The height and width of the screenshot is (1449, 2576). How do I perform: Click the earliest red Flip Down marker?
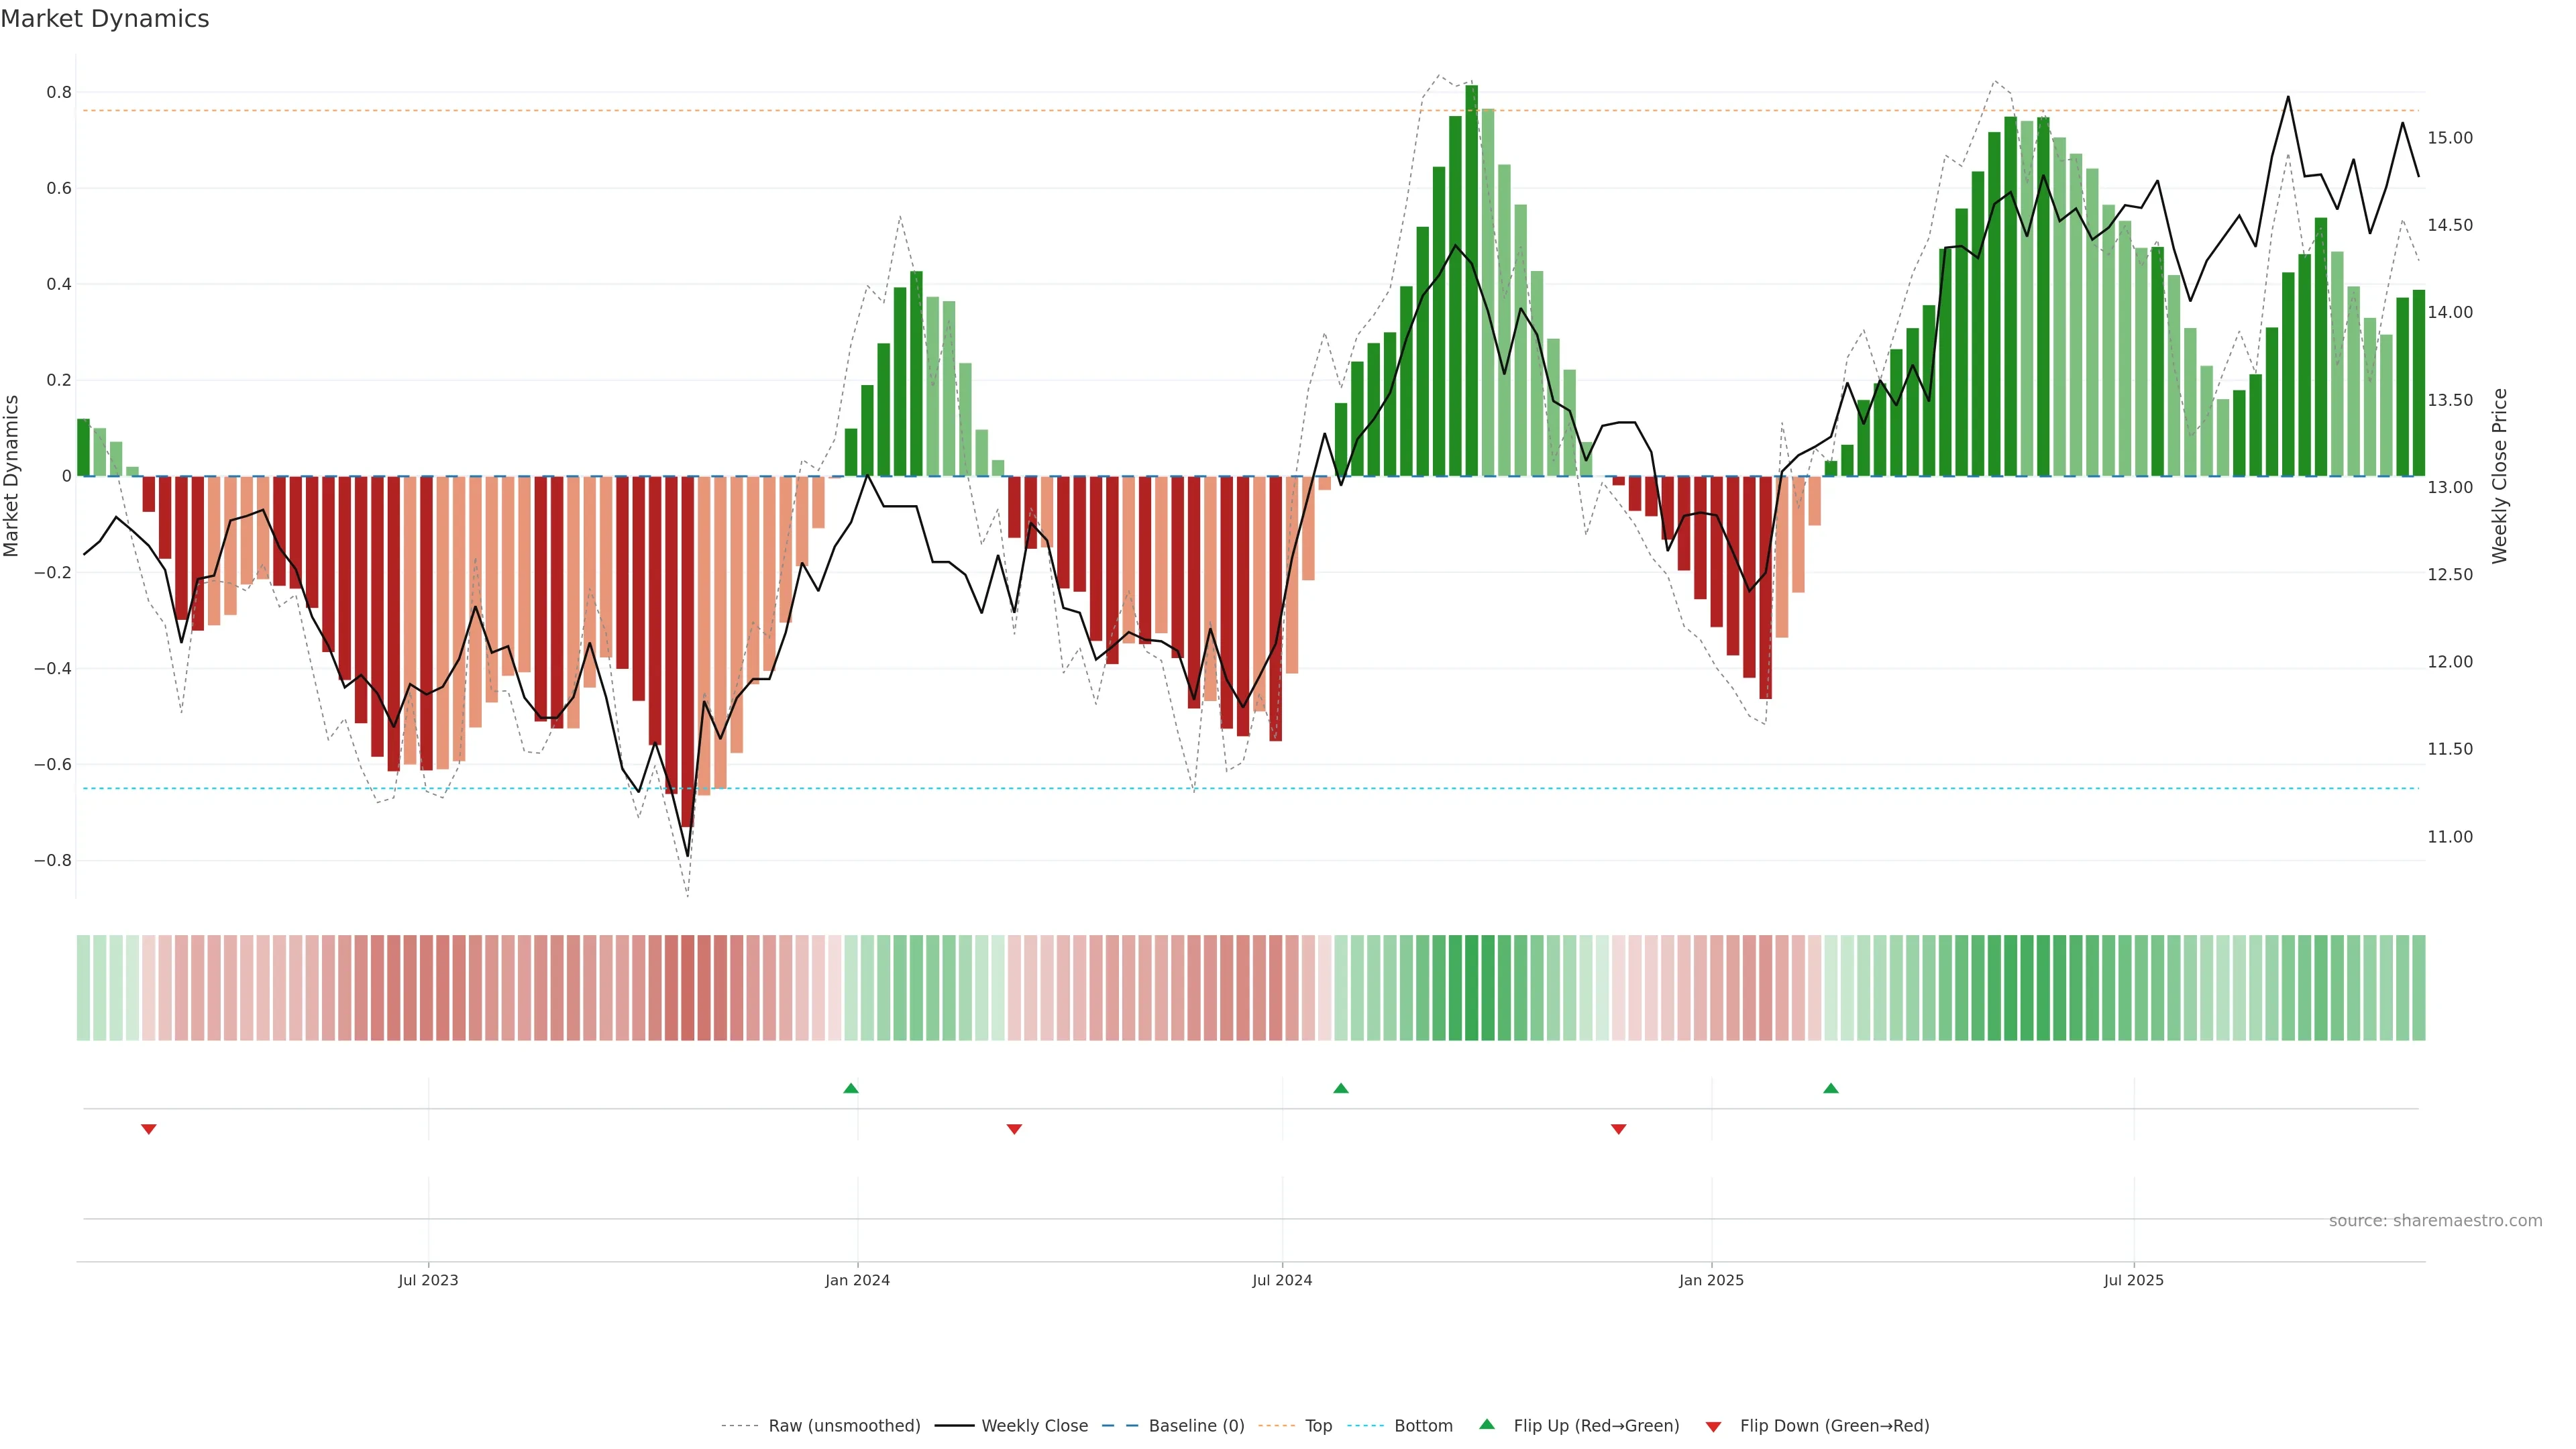pos(149,1129)
